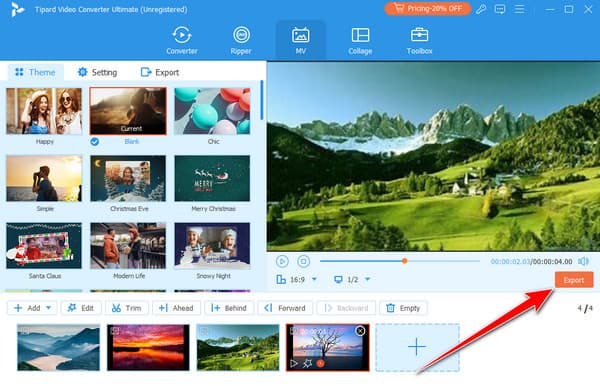The image size is (600, 386).
Task: Open the Converter module
Action: 182,40
